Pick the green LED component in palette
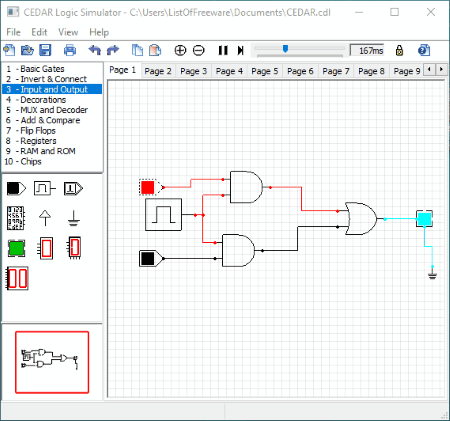 (x=16, y=248)
